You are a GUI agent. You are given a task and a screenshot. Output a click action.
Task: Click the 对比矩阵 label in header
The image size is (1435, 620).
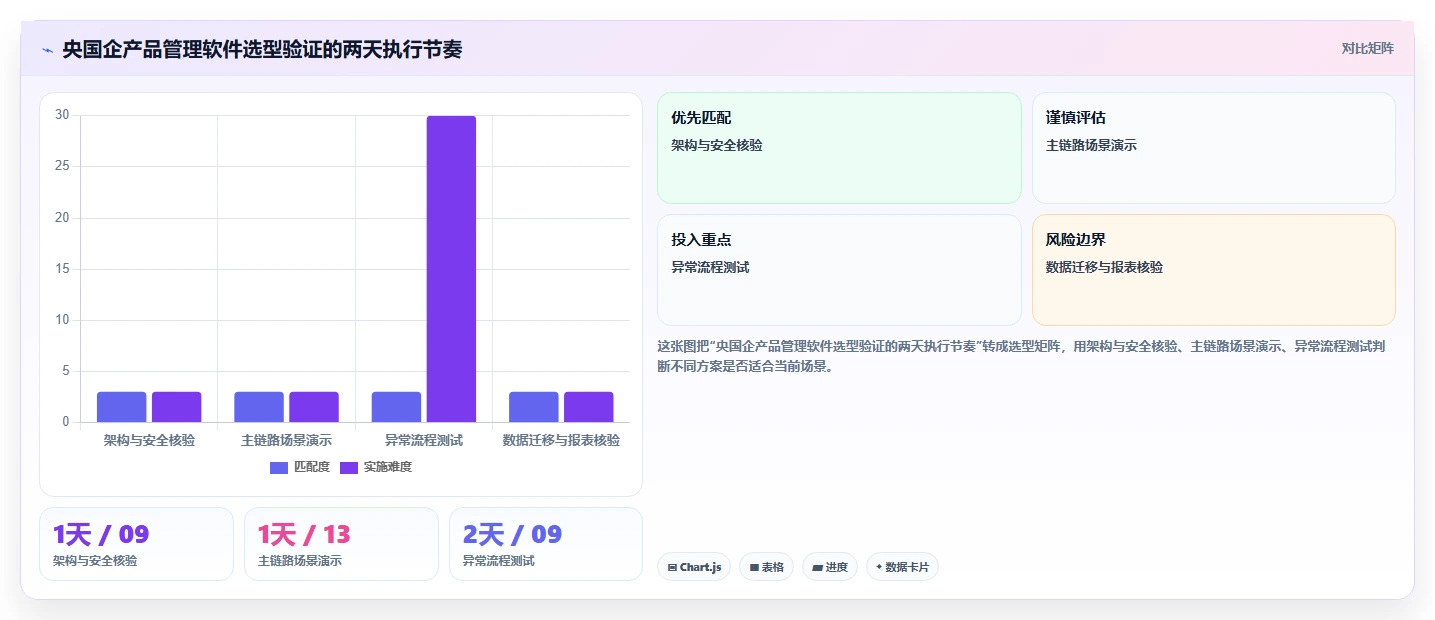click(x=1367, y=48)
